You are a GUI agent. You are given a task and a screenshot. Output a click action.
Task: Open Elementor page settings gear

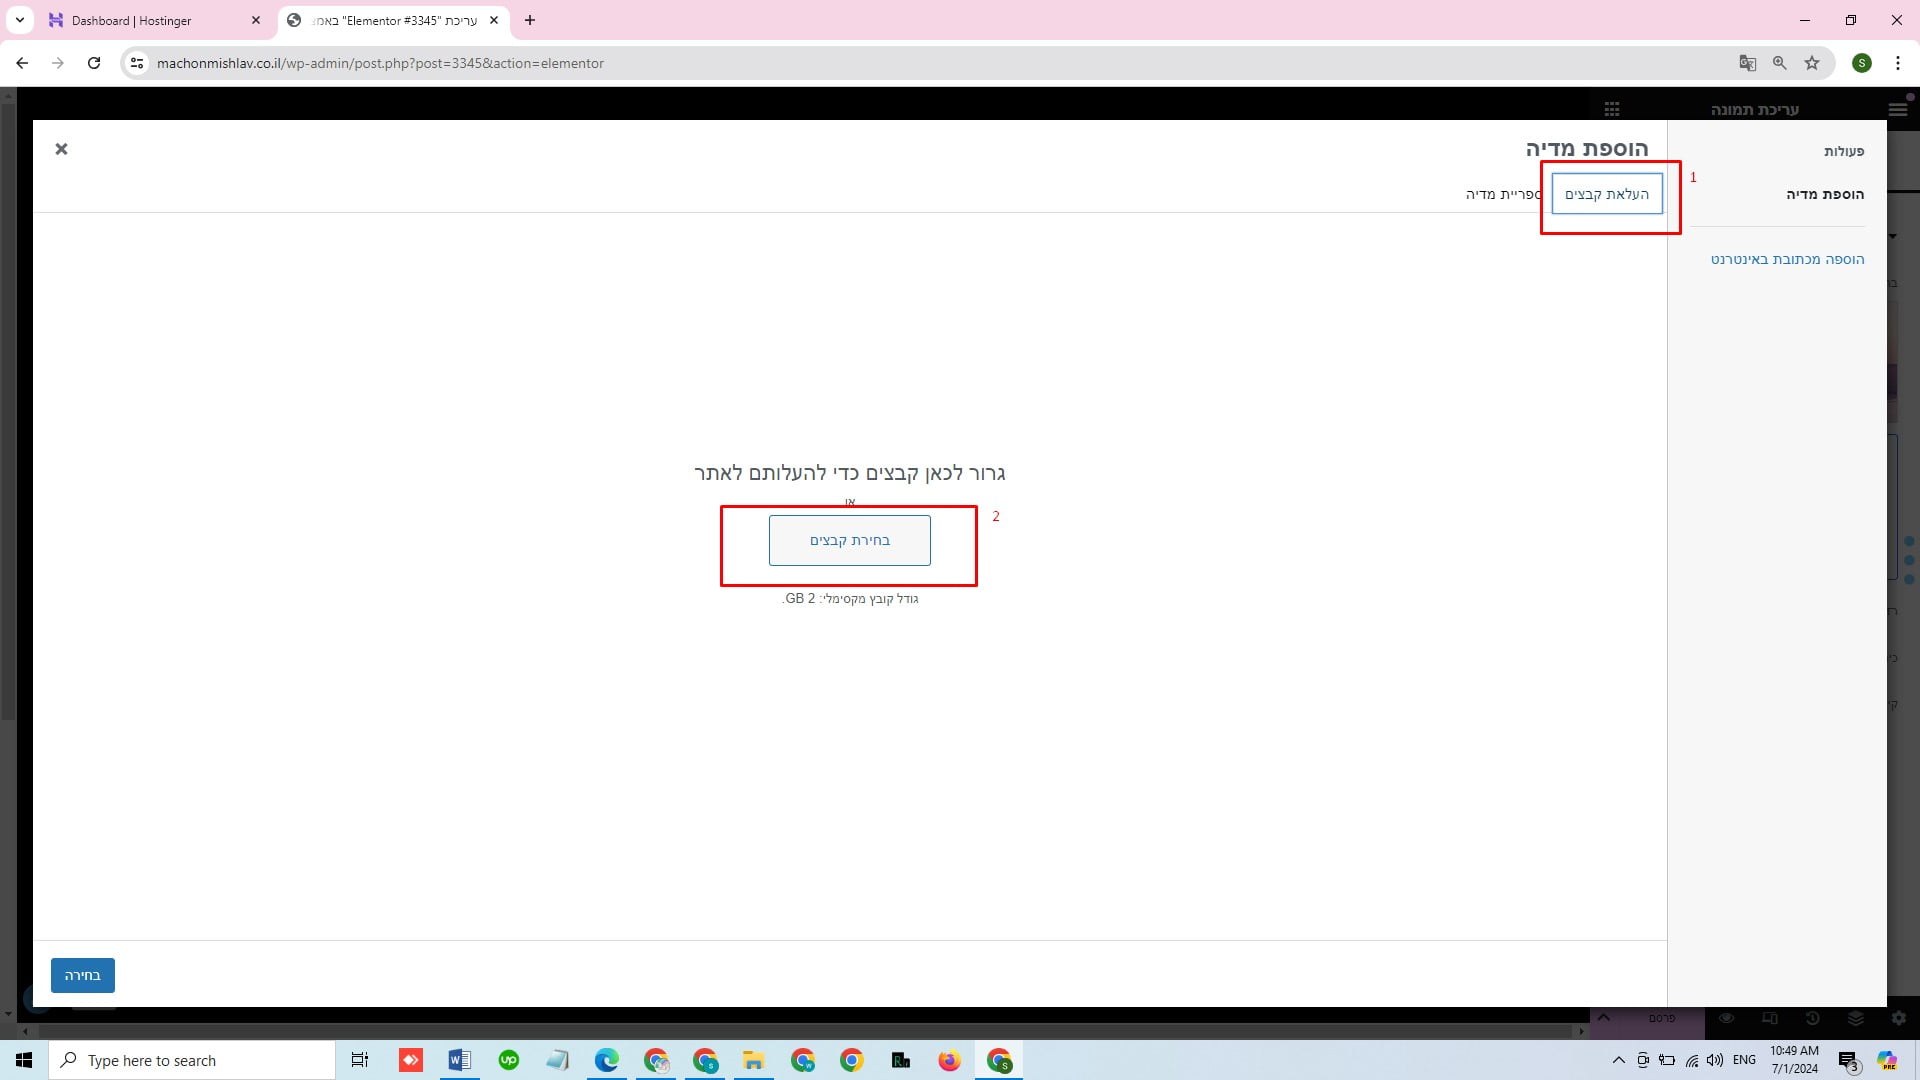coord(1899,1018)
